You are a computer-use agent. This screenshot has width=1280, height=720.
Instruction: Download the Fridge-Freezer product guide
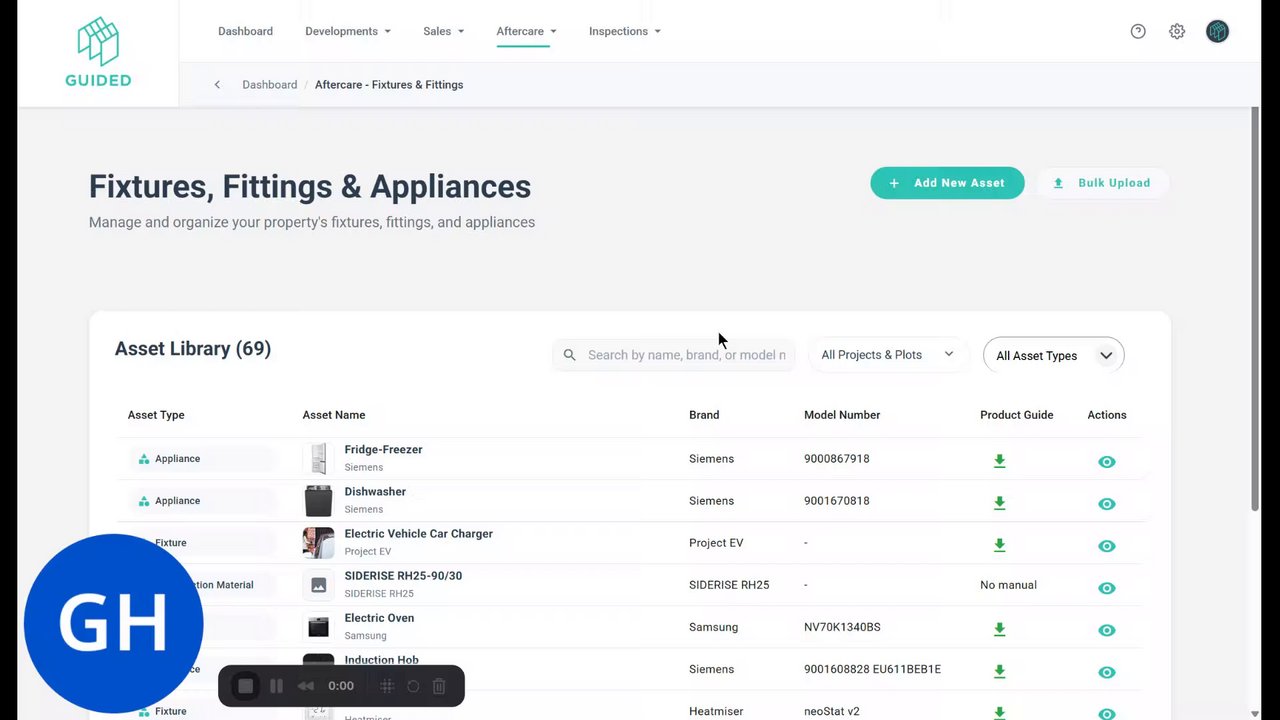pyautogui.click(x=999, y=461)
